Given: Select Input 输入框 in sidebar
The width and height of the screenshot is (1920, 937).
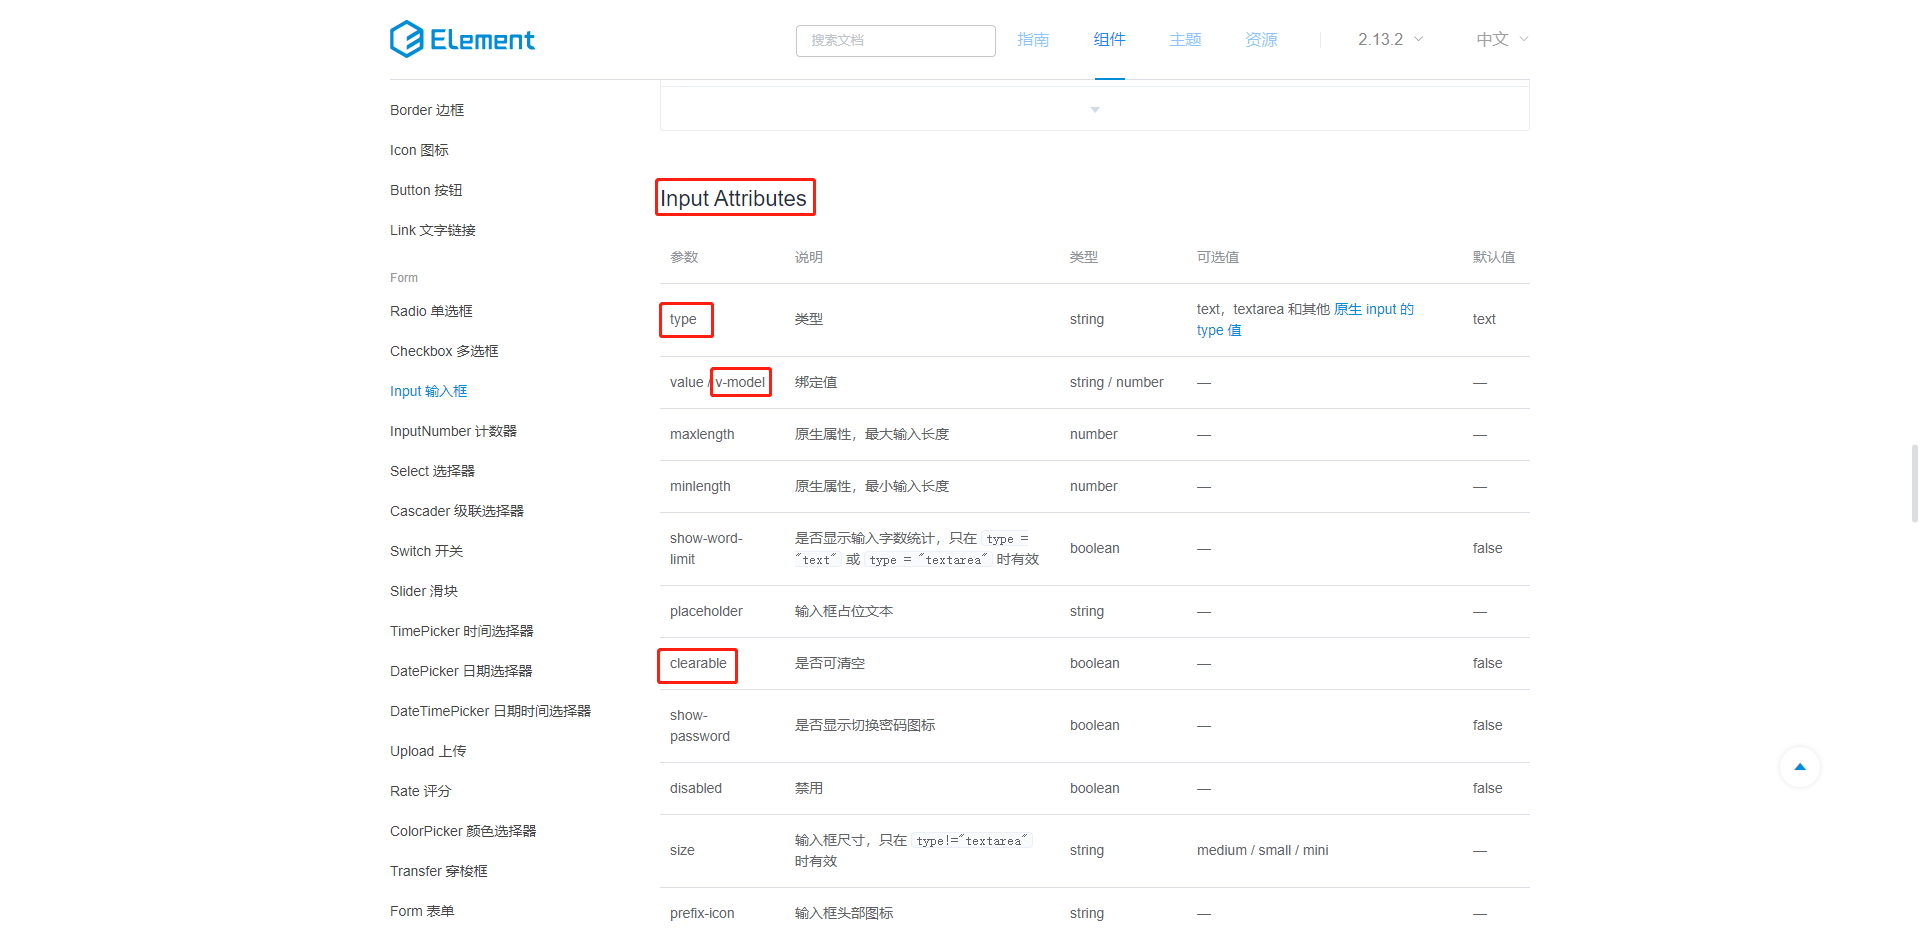Looking at the screenshot, I should 429,391.
